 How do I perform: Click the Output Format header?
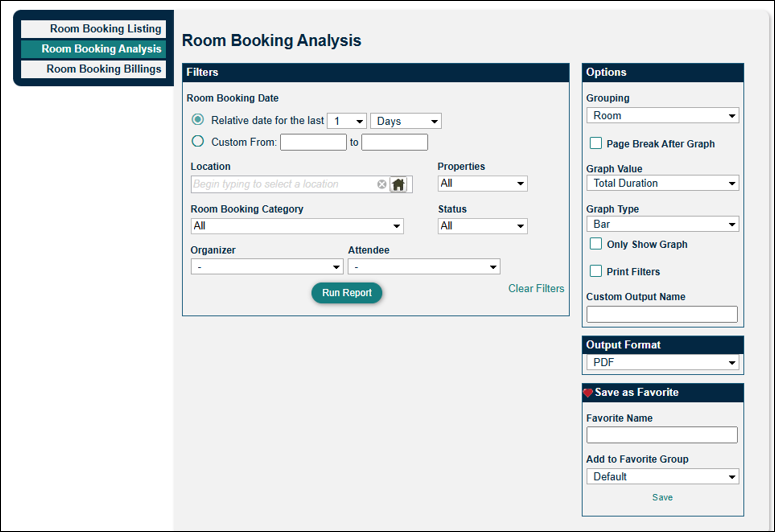pyautogui.click(x=663, y=345)
